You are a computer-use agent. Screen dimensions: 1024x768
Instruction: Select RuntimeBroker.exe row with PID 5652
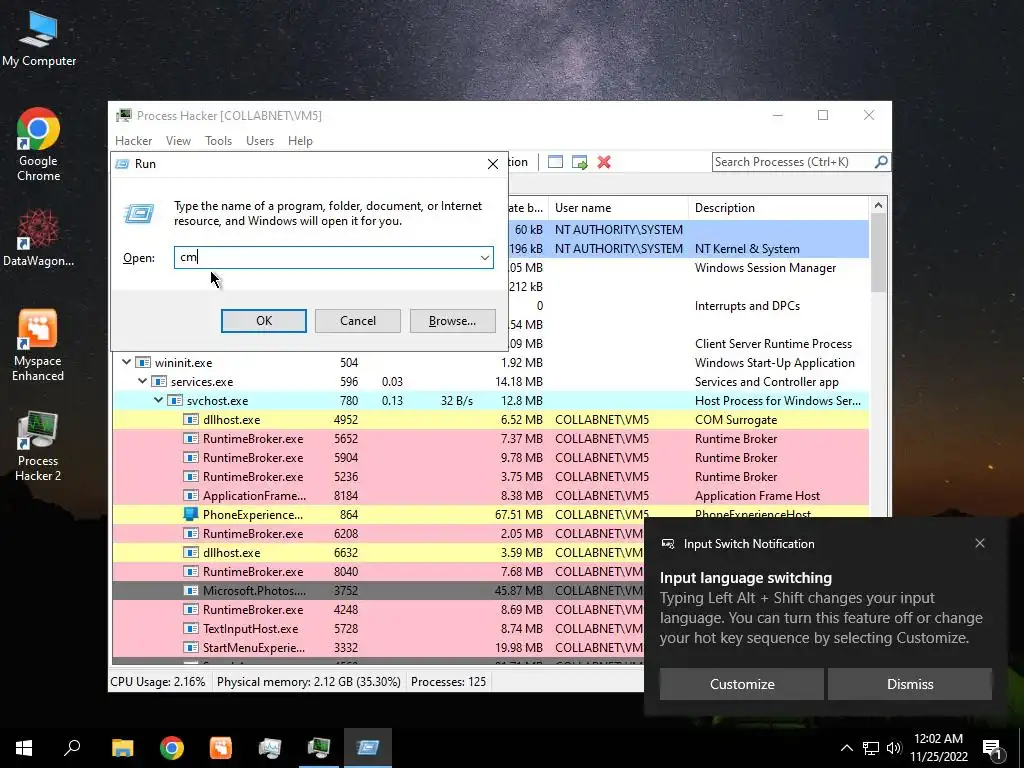click(x=491, y=438)
